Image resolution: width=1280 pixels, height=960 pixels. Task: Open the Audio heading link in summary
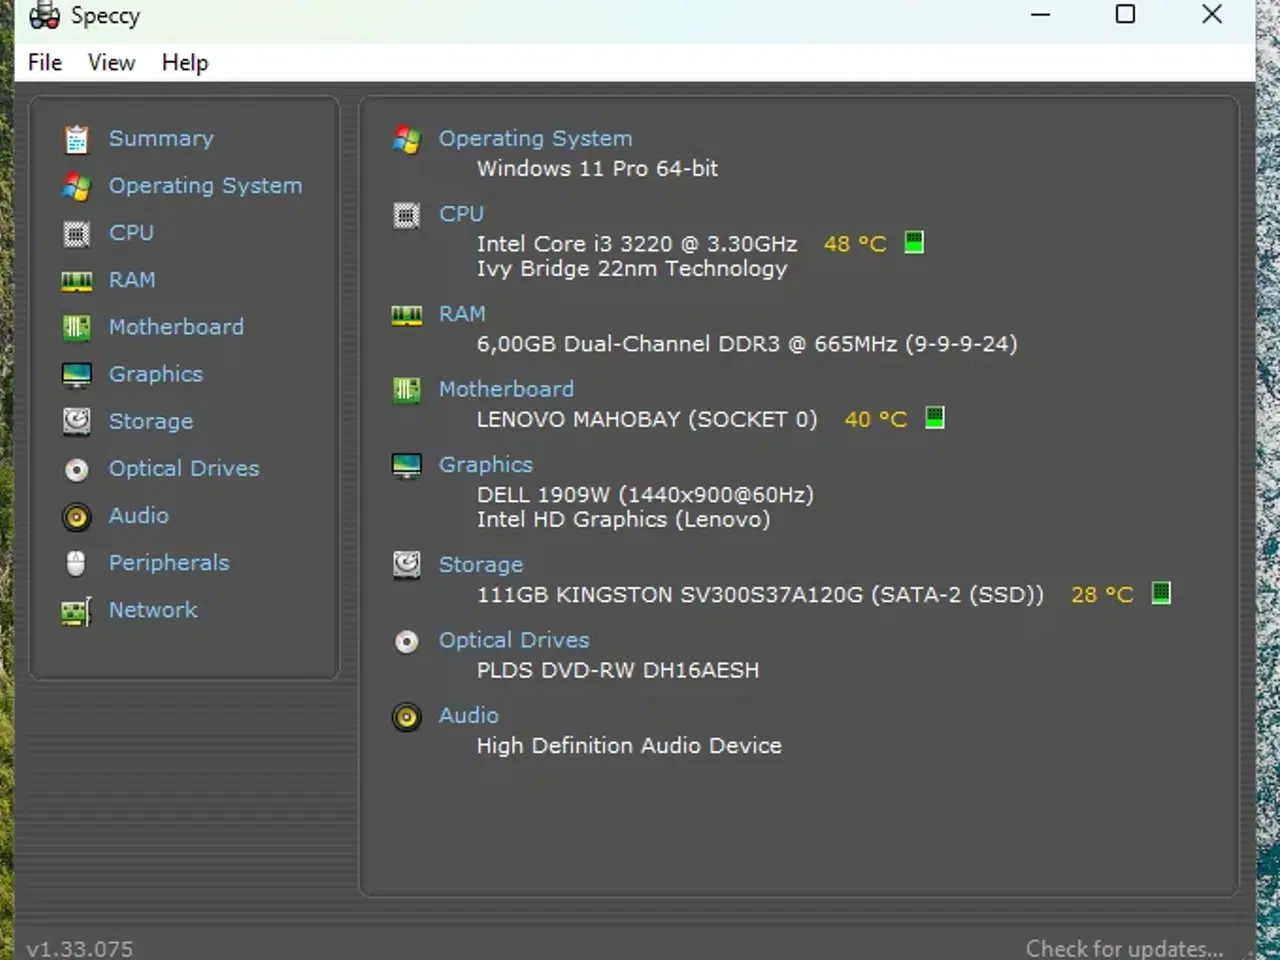(x=469, y=716)
